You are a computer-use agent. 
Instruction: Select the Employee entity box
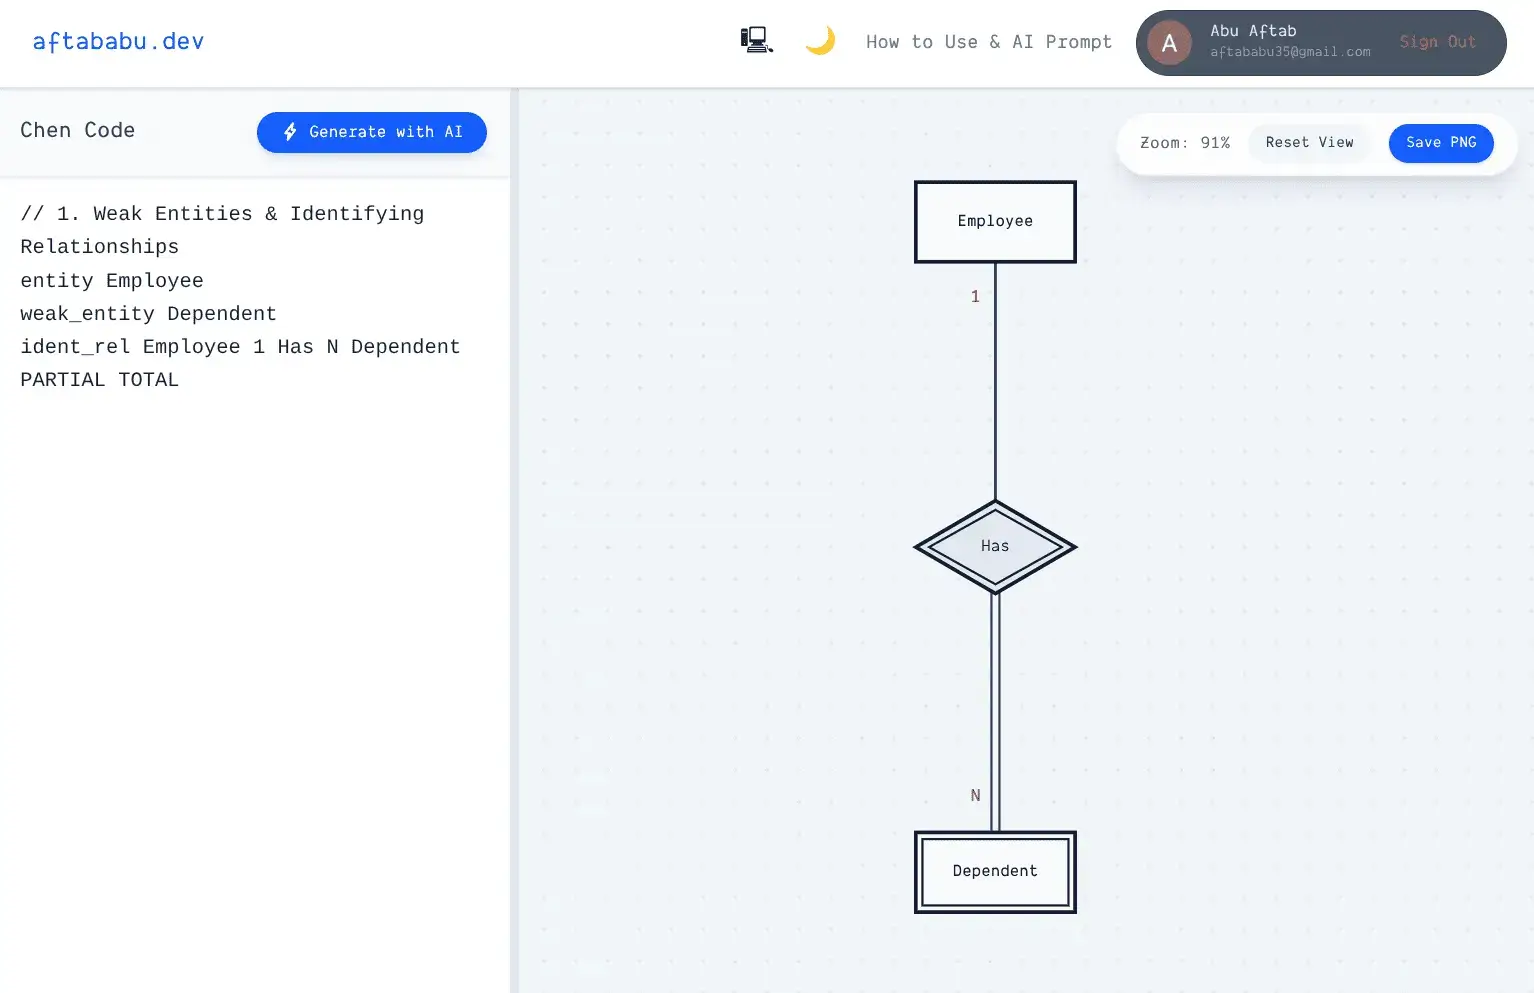[995, 222]
